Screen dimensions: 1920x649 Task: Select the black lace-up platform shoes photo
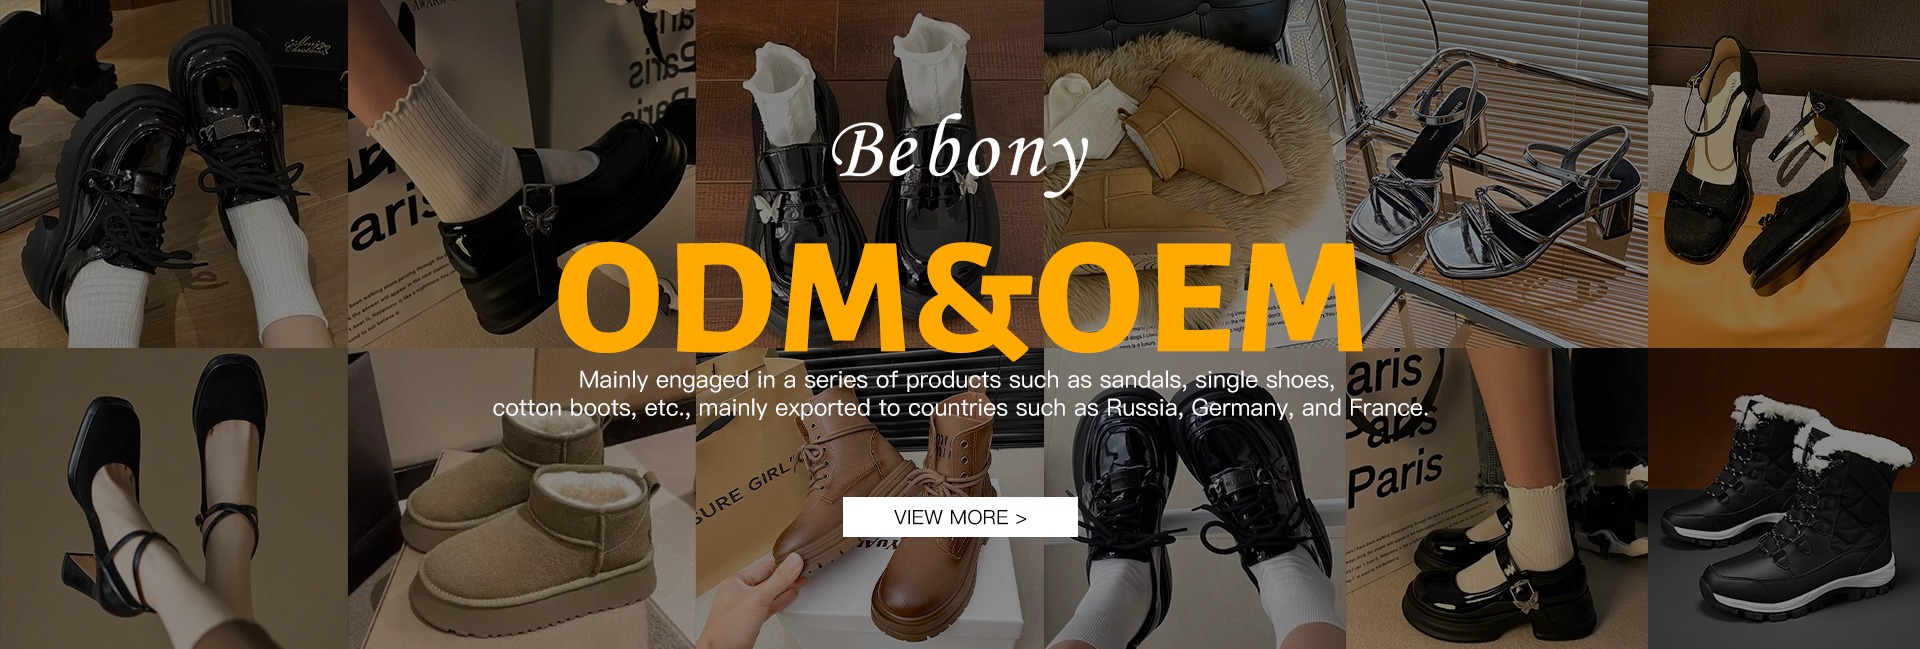[x=174, y=174]
